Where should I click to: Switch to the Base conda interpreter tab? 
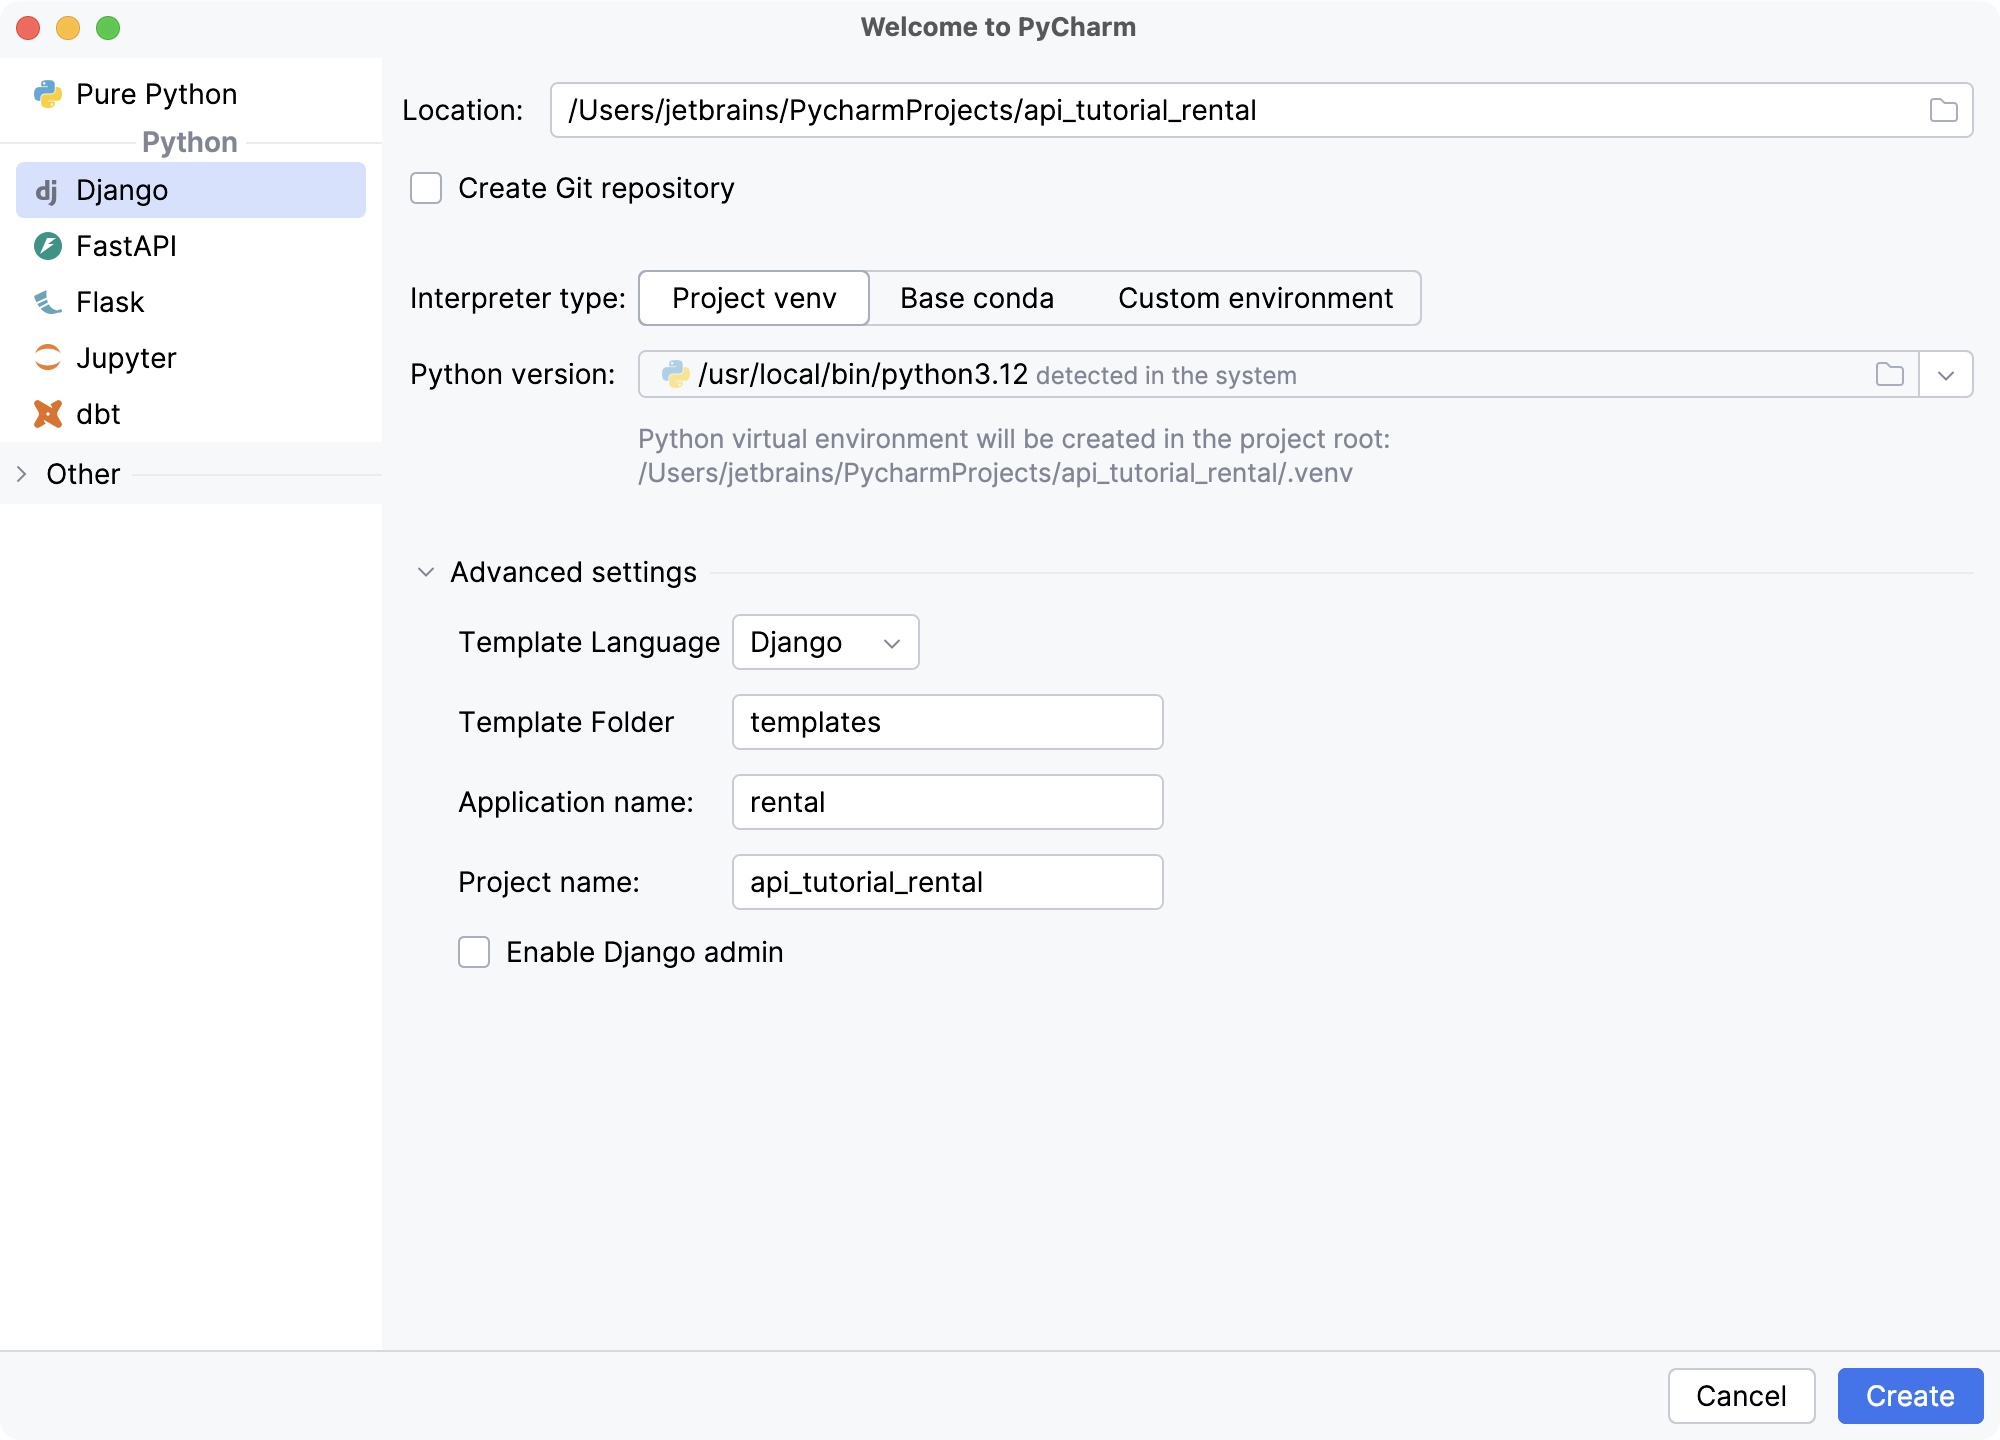coord(976,298)
